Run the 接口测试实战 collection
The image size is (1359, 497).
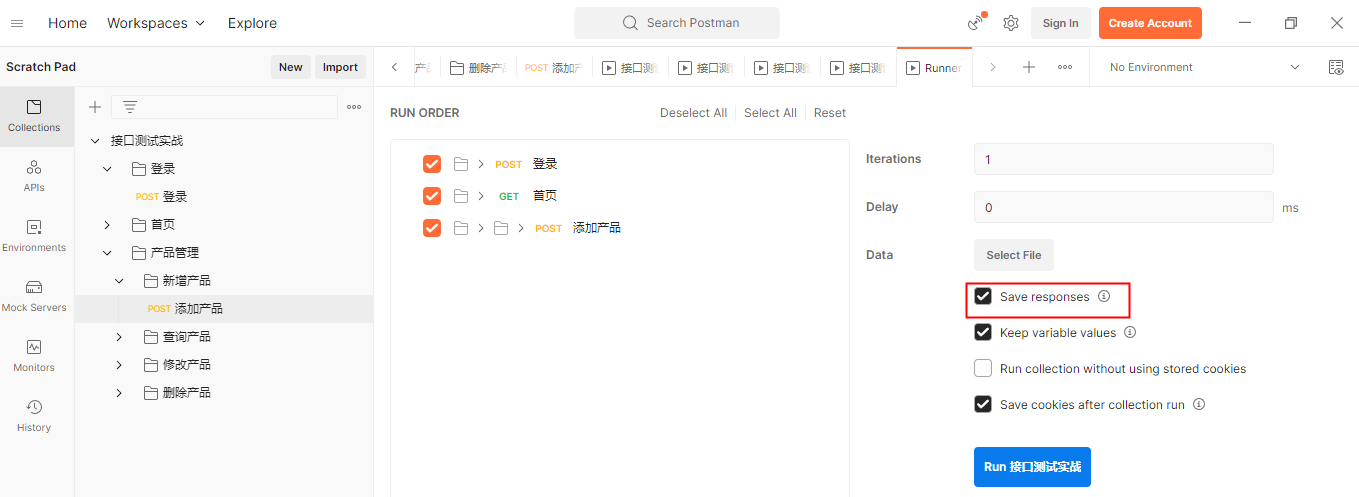(1032, 467)
